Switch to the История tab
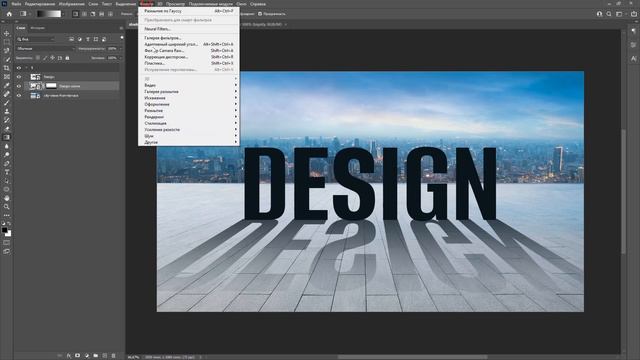 pyautogui.click(x=38, y=28)
